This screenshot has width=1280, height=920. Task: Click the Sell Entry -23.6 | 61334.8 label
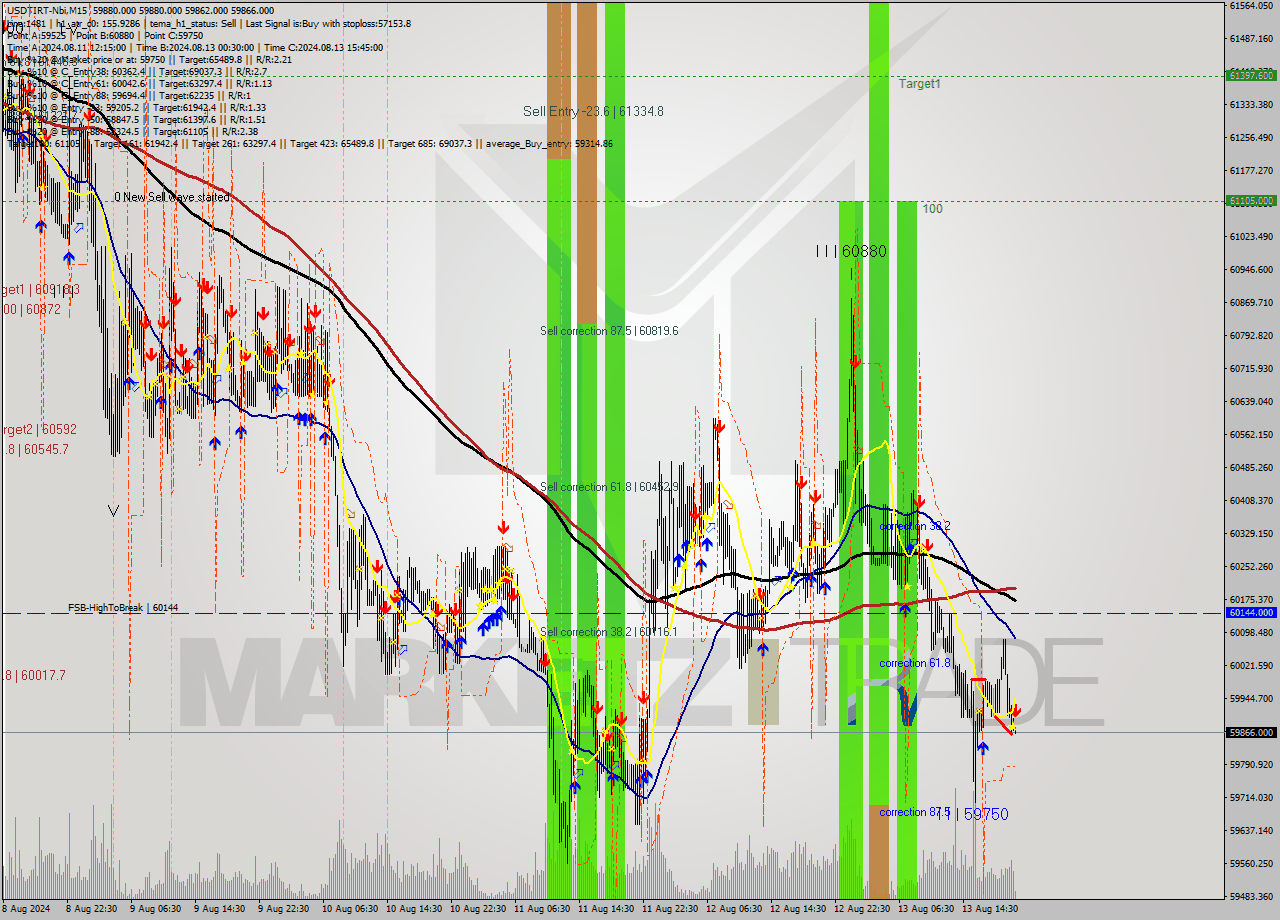coord(593,111)
